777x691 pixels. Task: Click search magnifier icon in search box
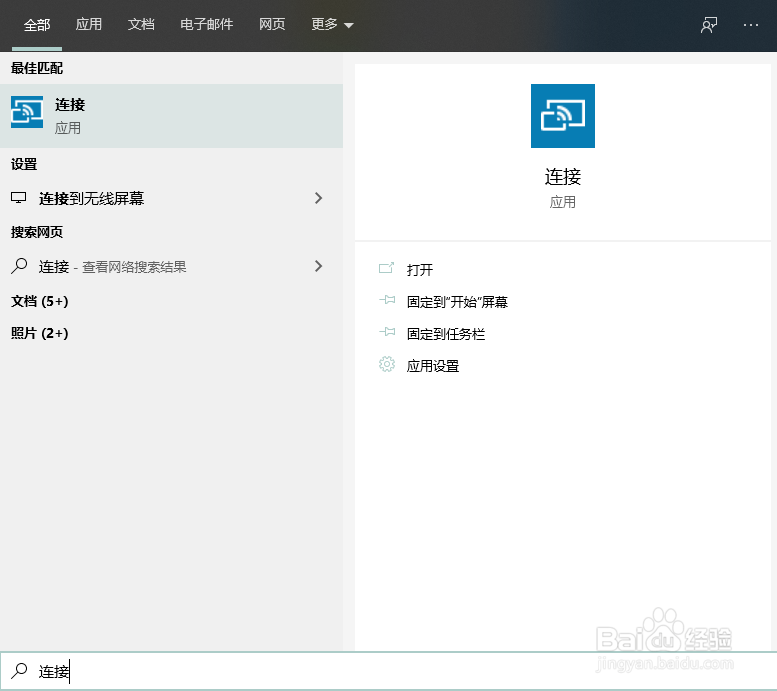point(19,671)
